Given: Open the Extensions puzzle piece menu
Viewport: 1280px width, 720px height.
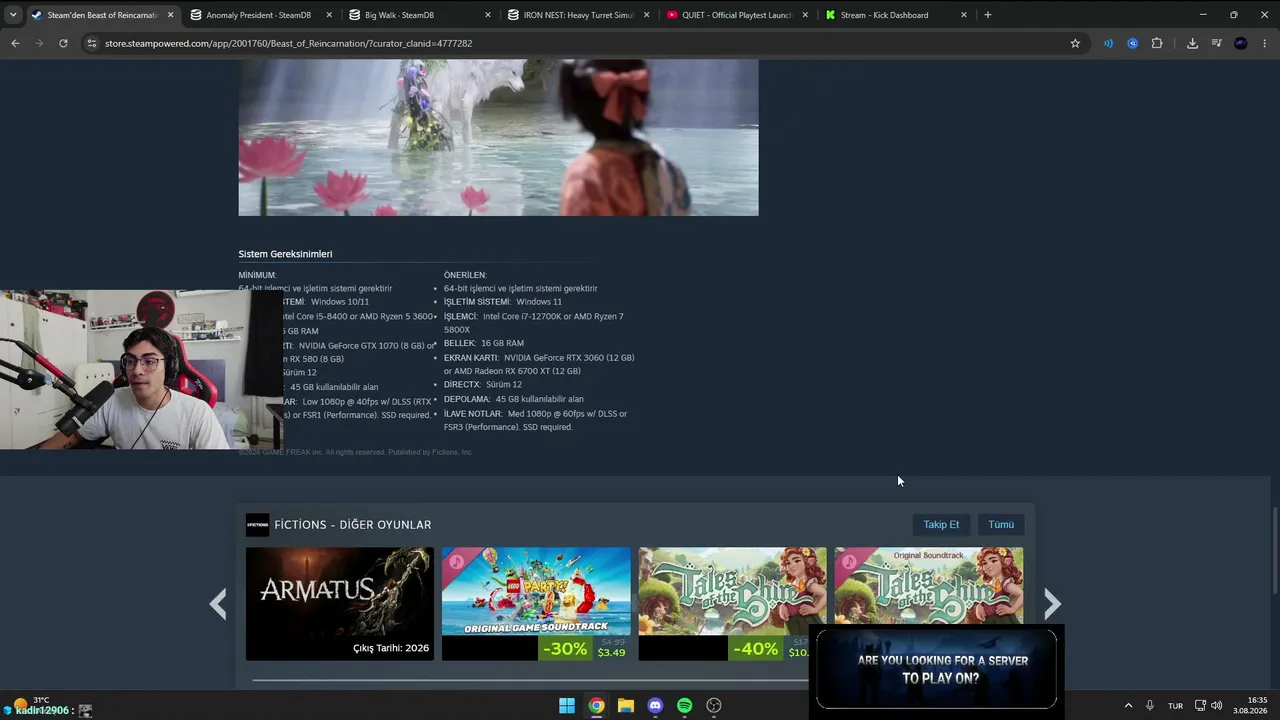Looking at the screenshot, I should pyautogui.click(x=1157, y=43).
